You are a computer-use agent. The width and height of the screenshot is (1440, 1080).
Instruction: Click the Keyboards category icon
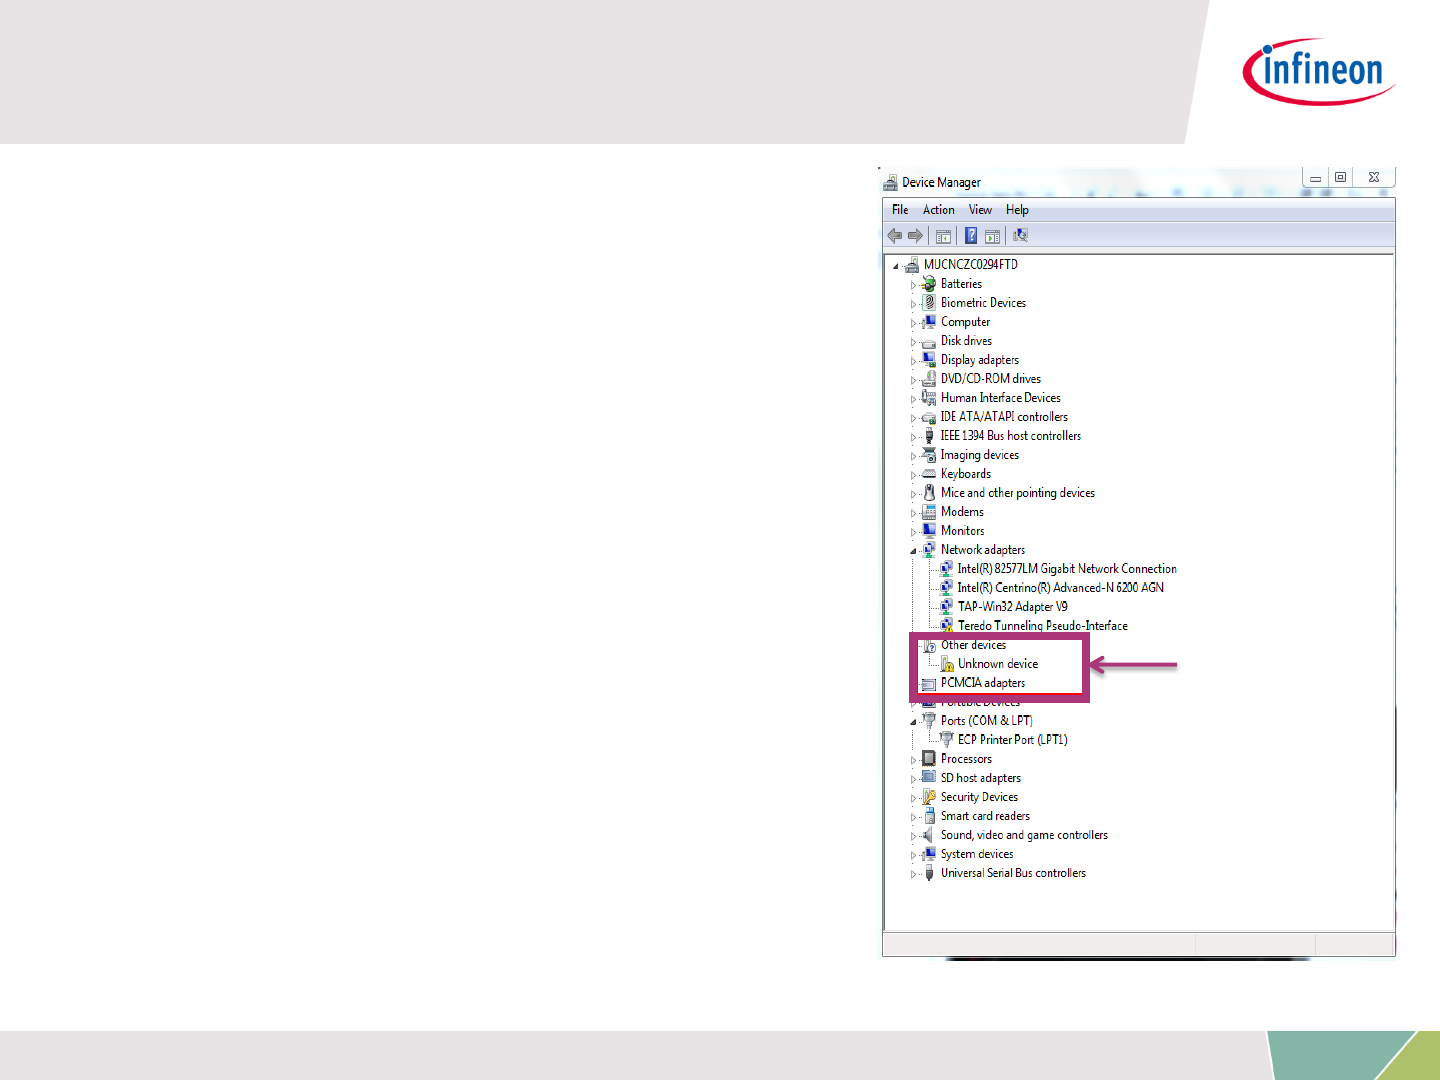point(929,474)
